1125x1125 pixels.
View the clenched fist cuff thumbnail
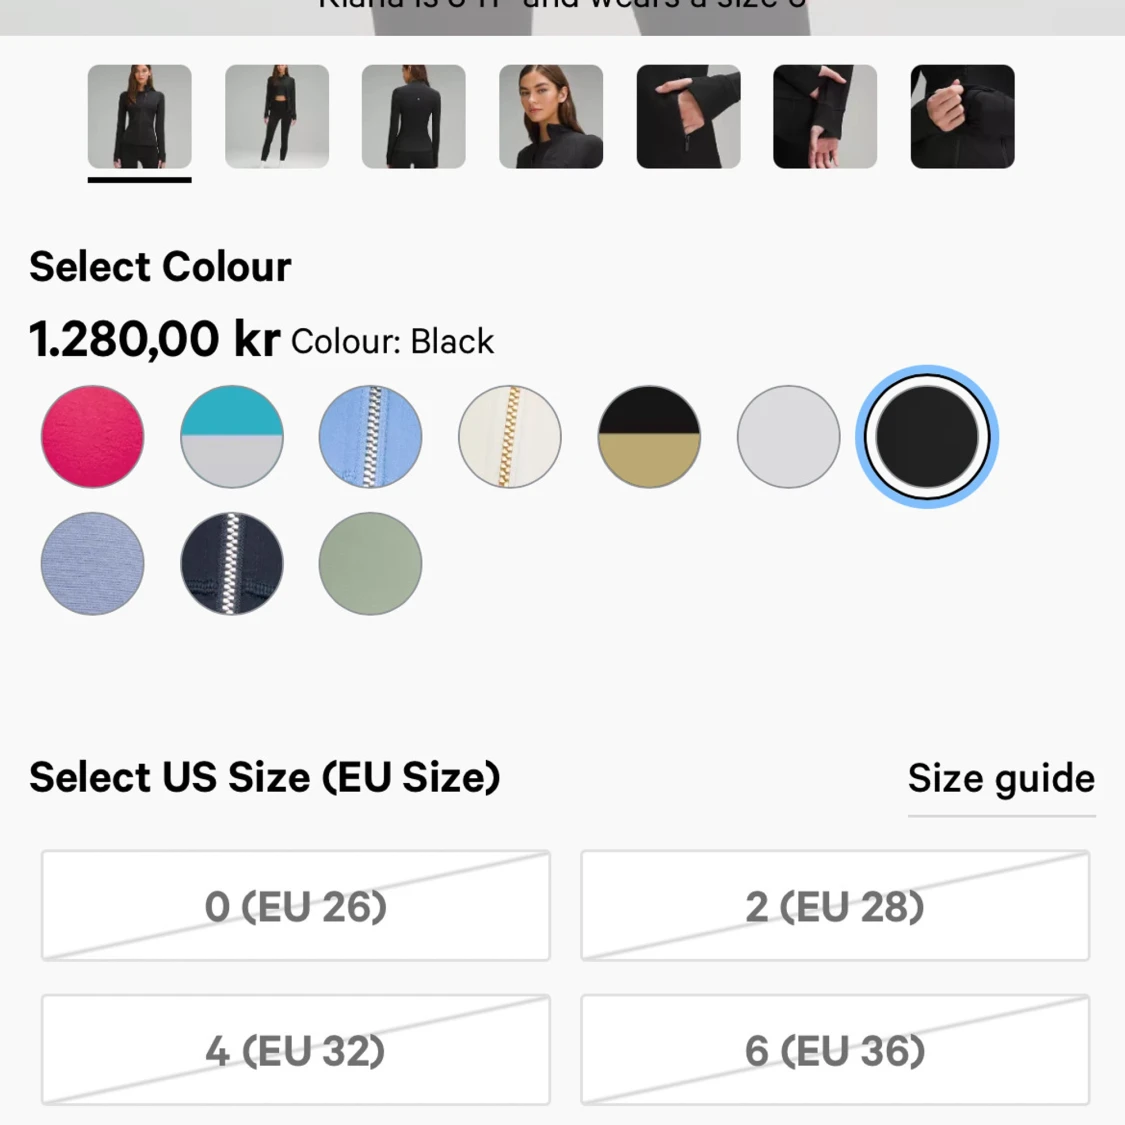pos(963,116)
